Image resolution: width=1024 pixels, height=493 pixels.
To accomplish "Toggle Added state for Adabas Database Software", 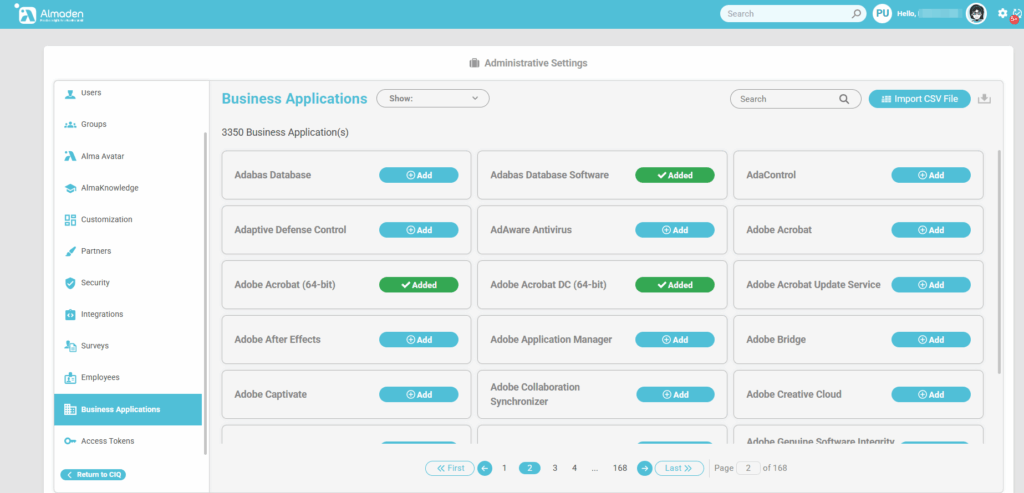I will pyautogui.click(x=674, y=175).
